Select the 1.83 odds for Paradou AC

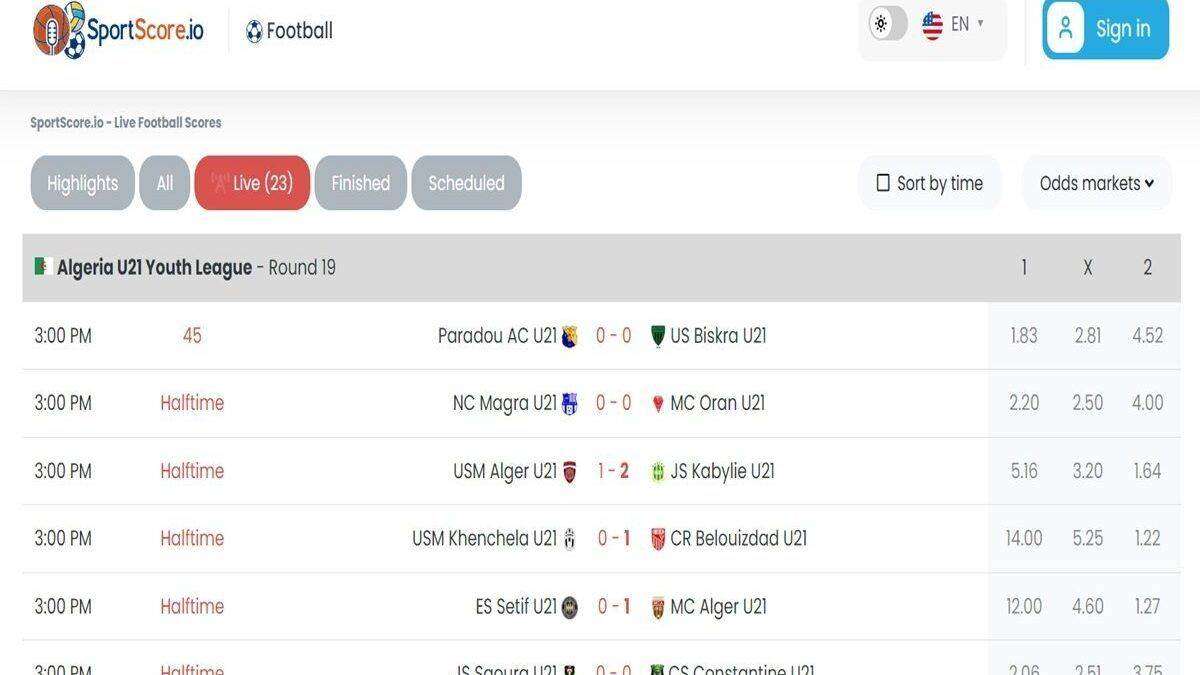(x=1024, y=336)
